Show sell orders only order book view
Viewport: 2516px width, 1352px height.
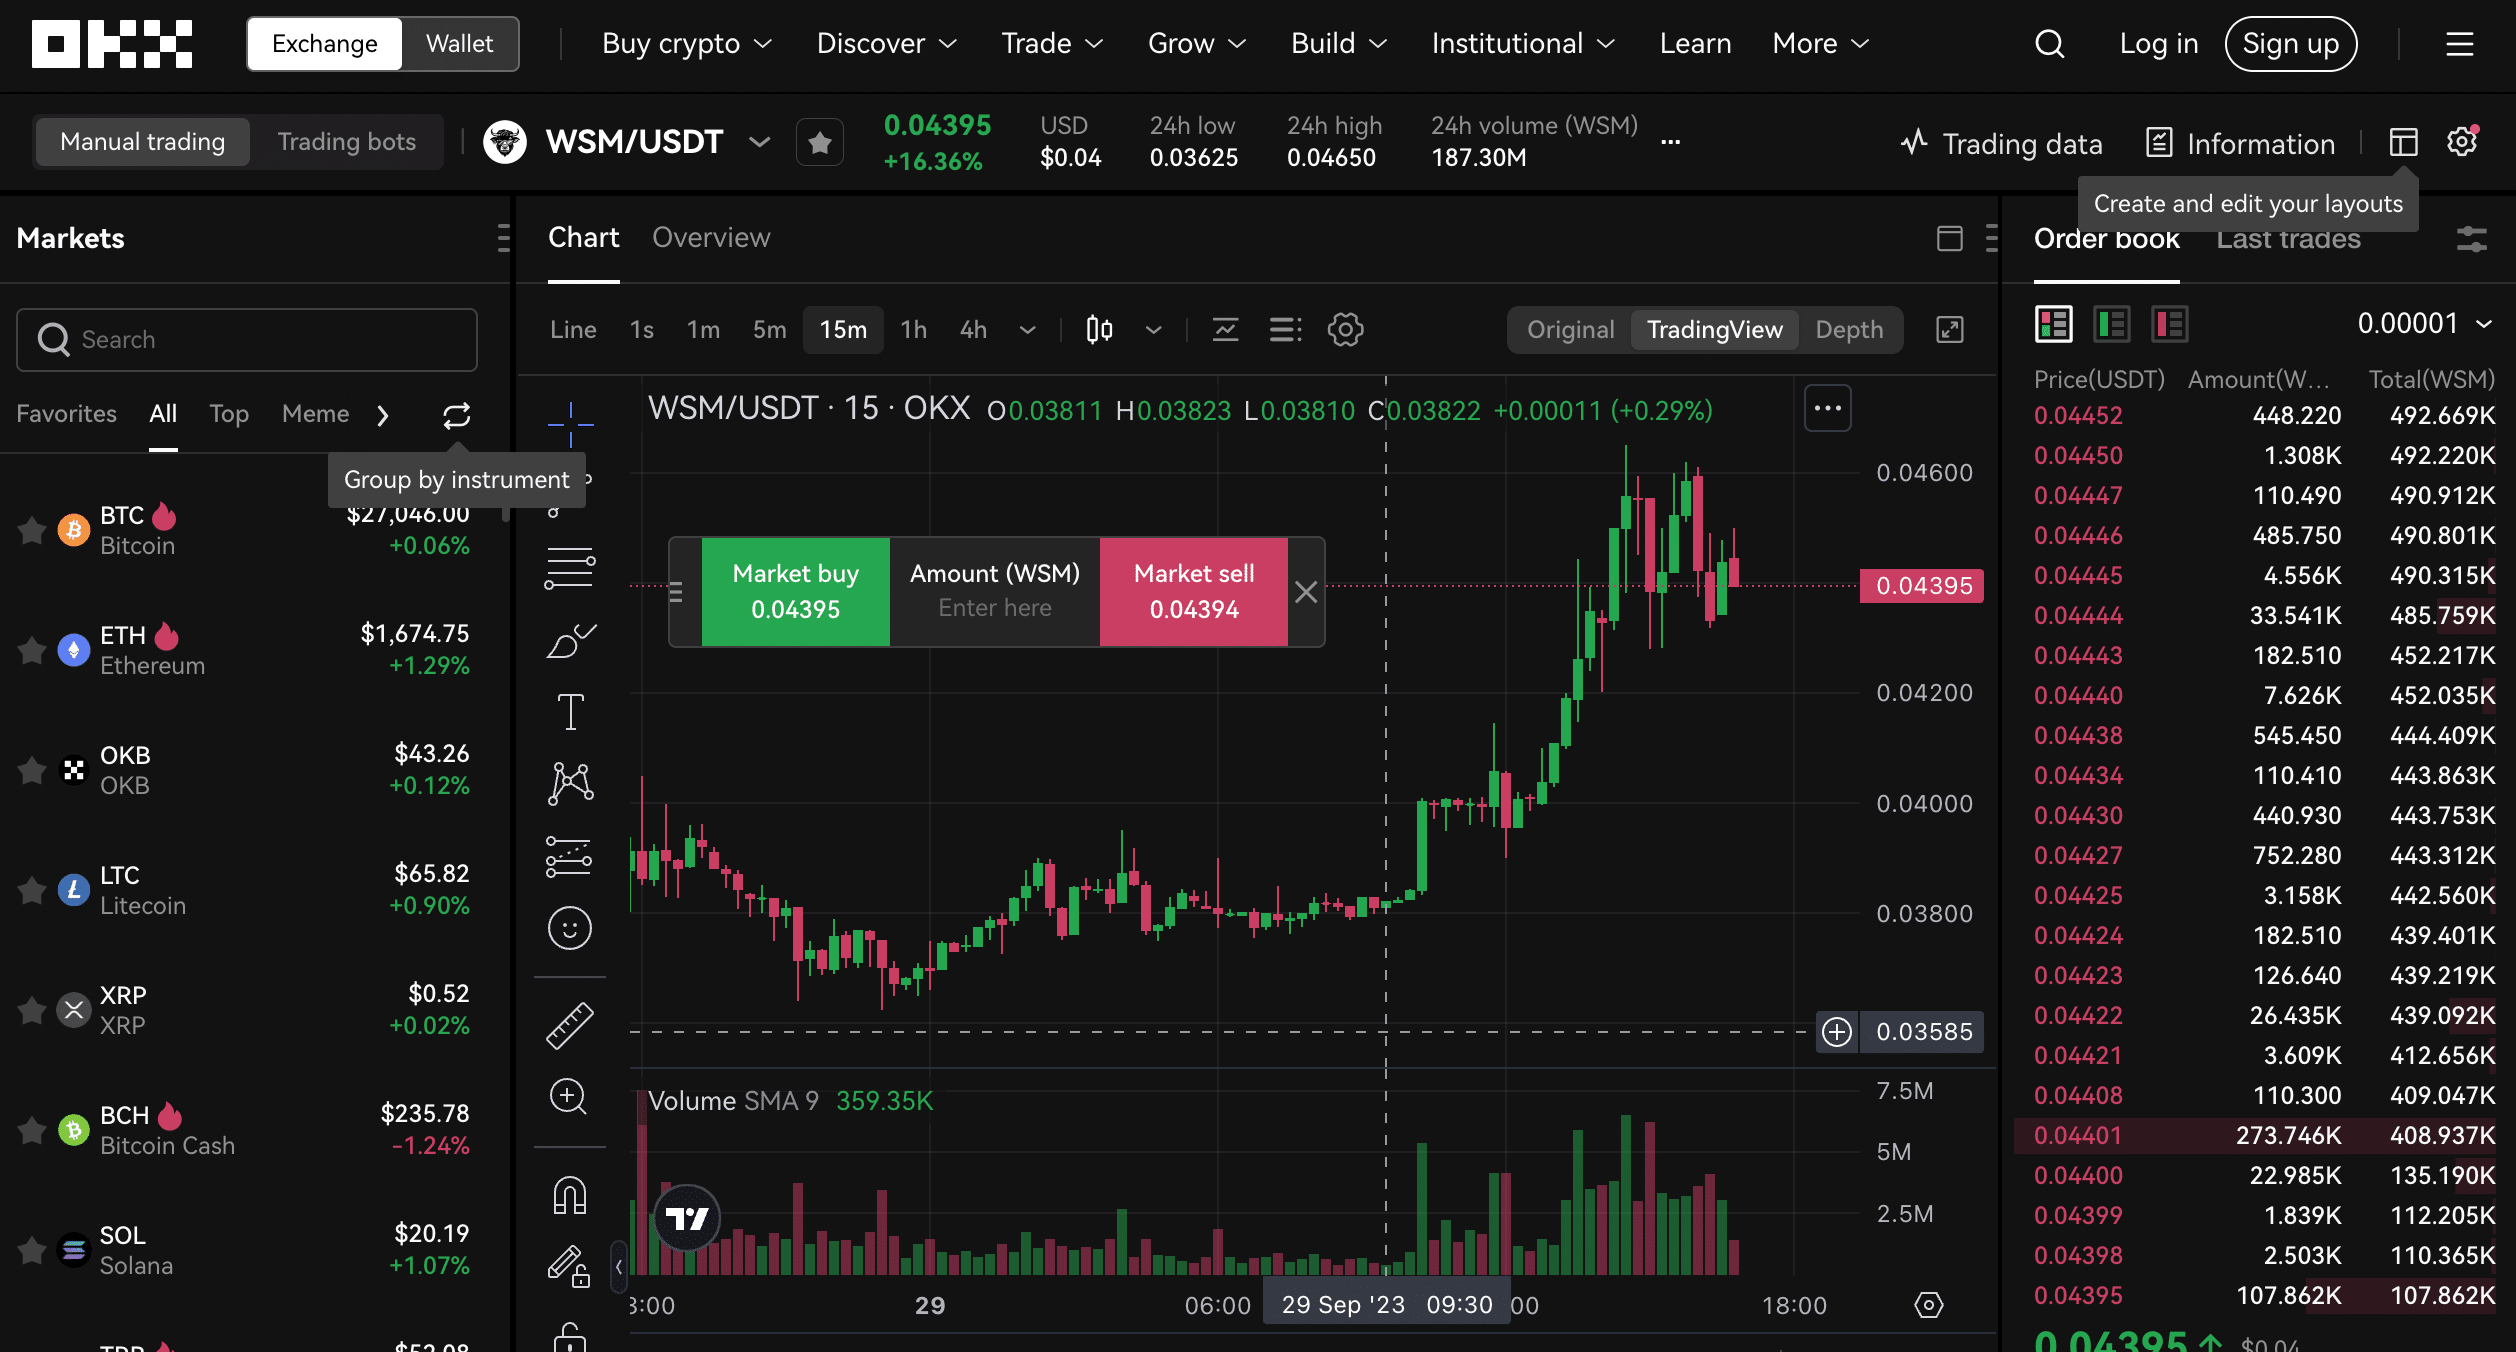click(x=2170, y=324)
